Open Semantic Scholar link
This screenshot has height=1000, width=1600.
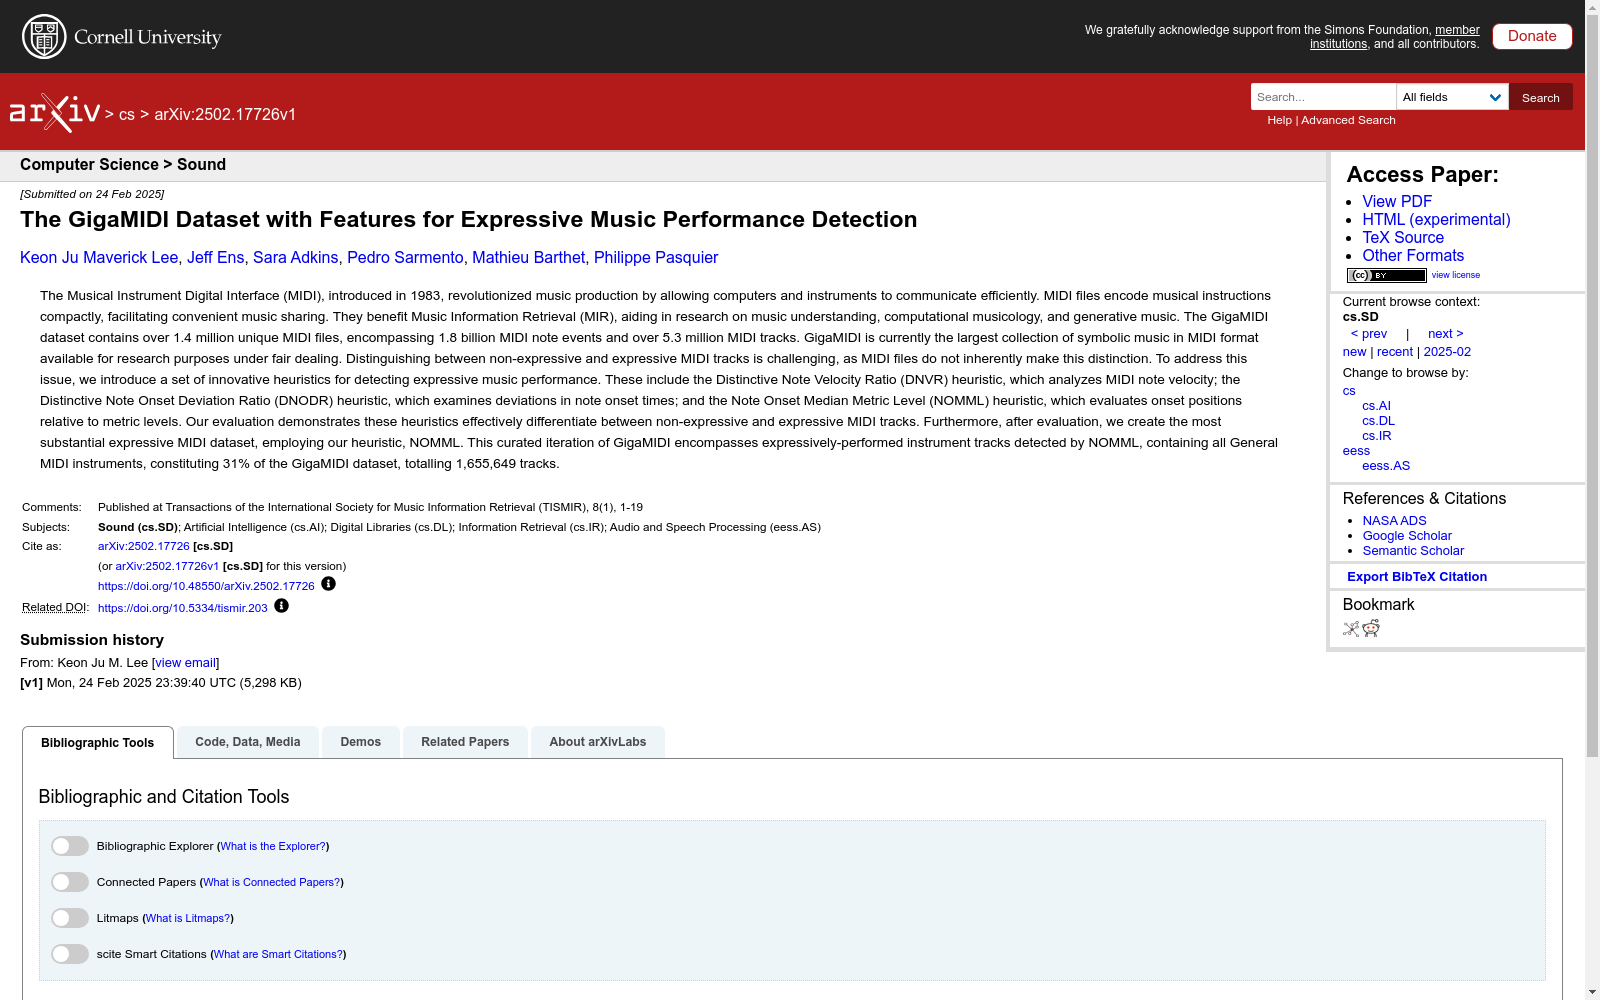tap(1413, 551)
